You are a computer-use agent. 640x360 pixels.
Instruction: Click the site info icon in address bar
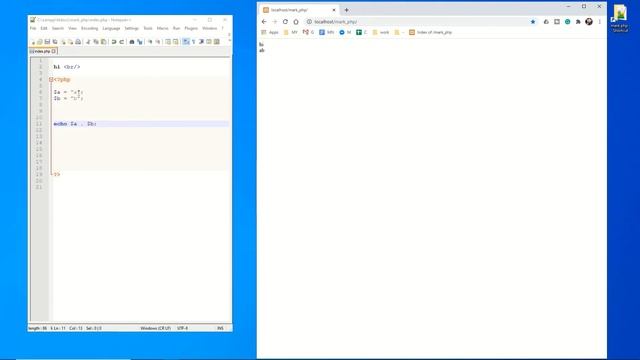click(309, 22)
